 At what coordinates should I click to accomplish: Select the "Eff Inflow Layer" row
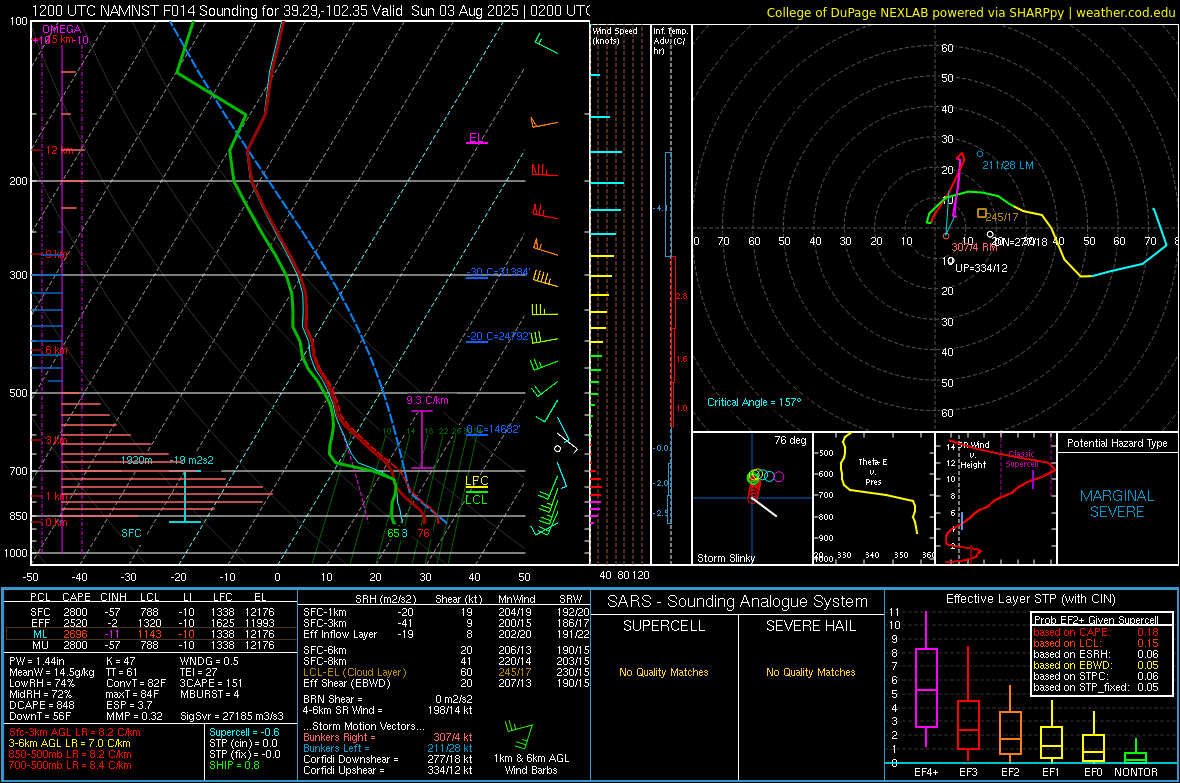point(446,635)
